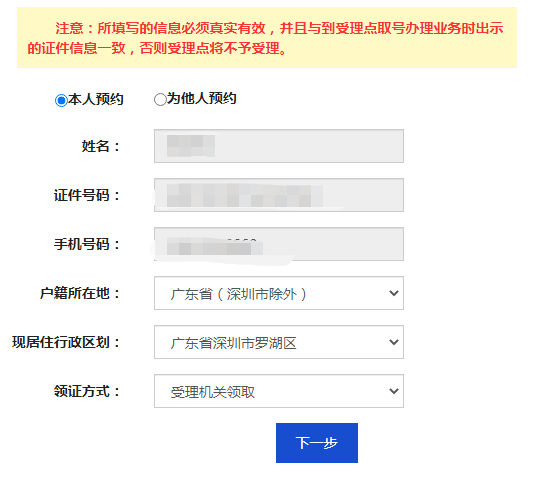This screenshot has height=479, width=538.
Task: Click the 姓名： field label
Action: (101, 146)
